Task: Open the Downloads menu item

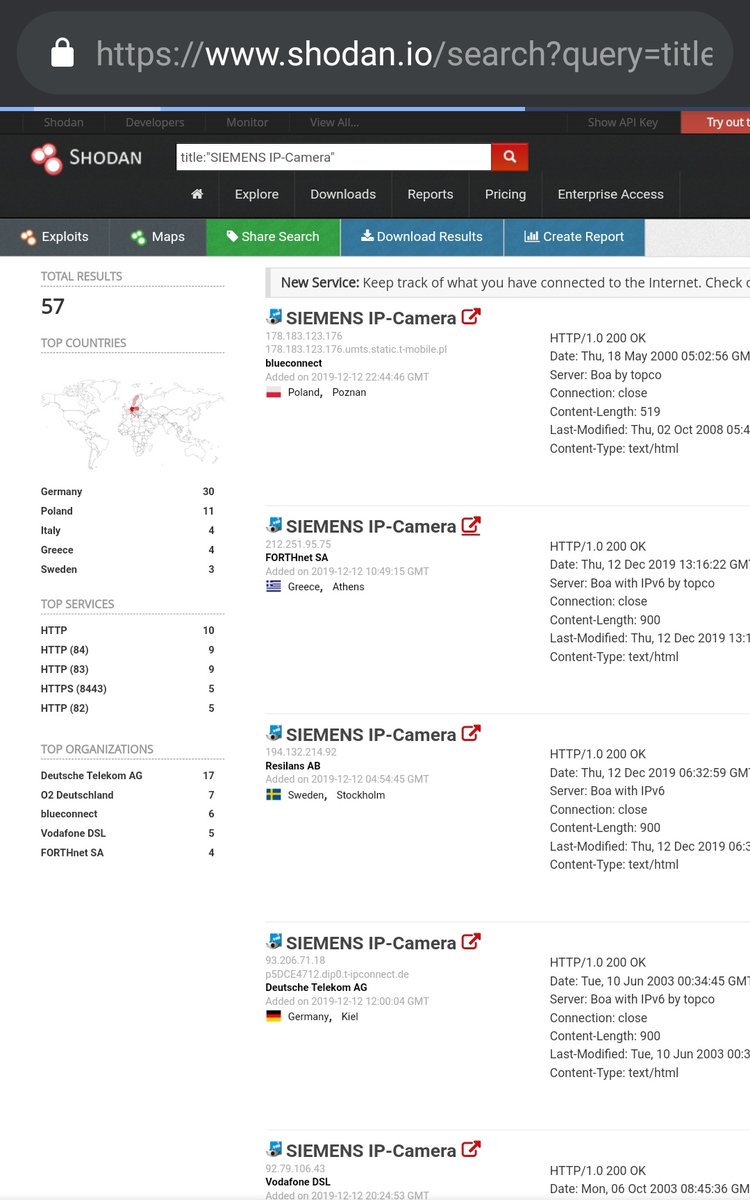Action: (343, 194)
